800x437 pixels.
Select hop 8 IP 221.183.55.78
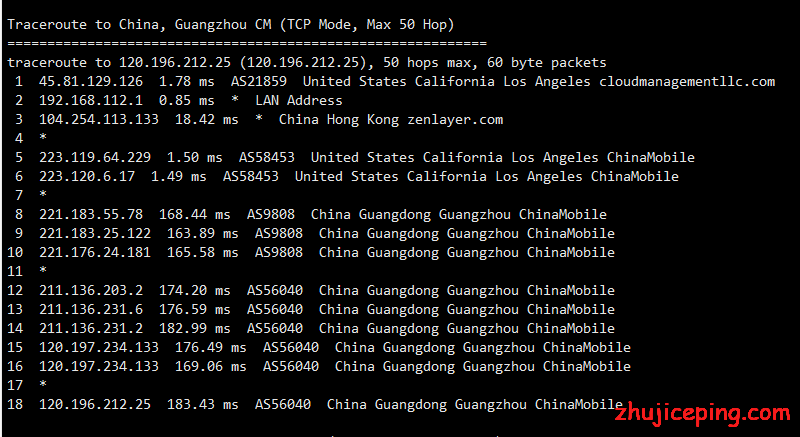click(x=91, y=215)
